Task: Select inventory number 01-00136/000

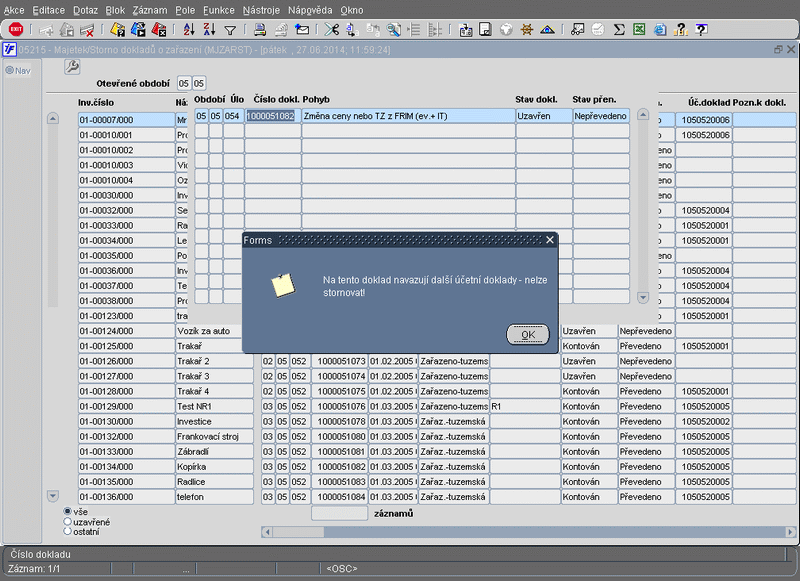Action: [126, 497]
